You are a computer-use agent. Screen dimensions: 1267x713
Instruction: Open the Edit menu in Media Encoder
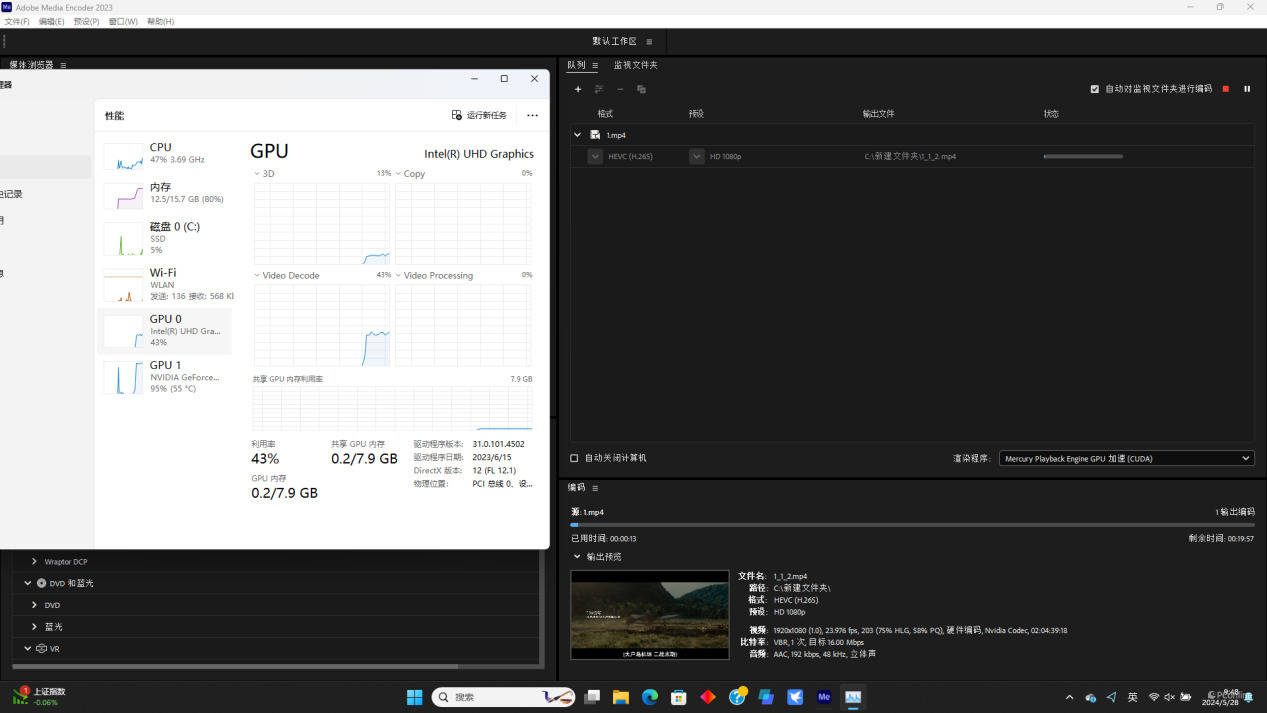coord(52,21)
